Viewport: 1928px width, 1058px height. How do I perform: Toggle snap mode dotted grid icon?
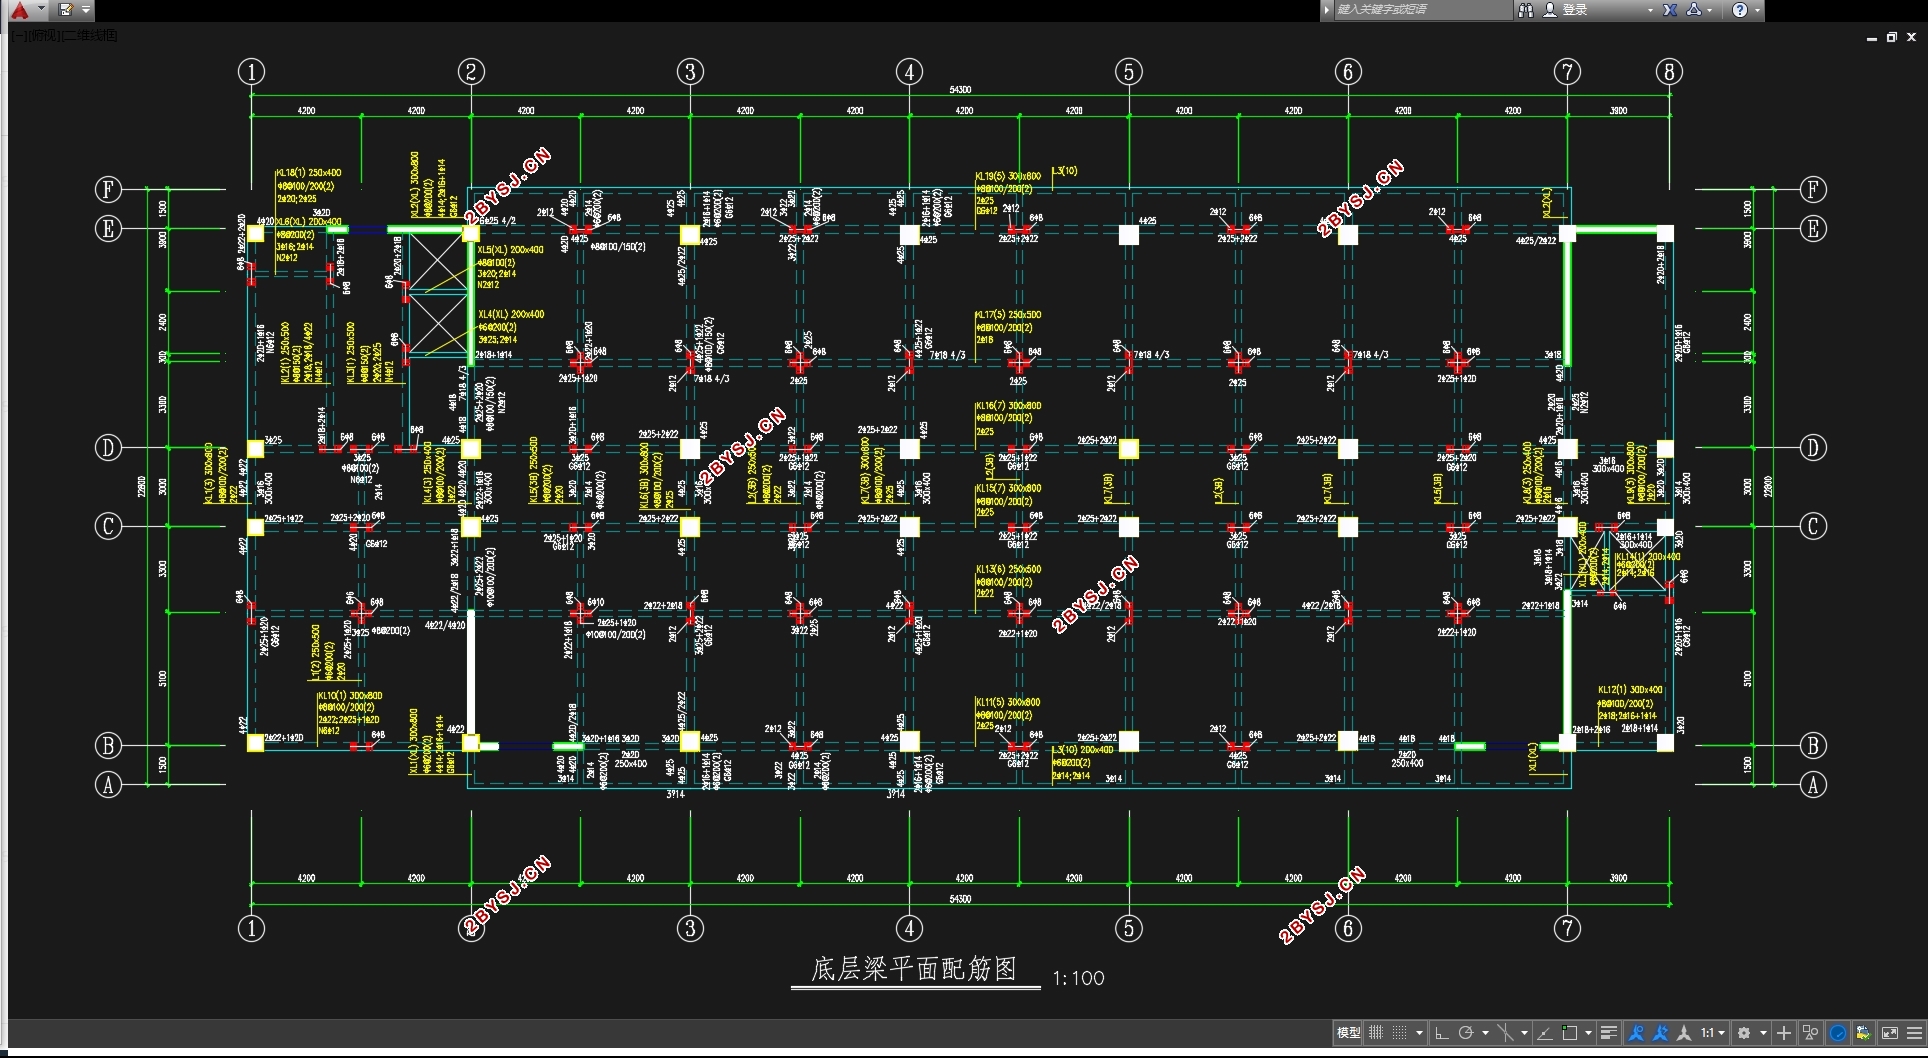coord(1400,1033)
